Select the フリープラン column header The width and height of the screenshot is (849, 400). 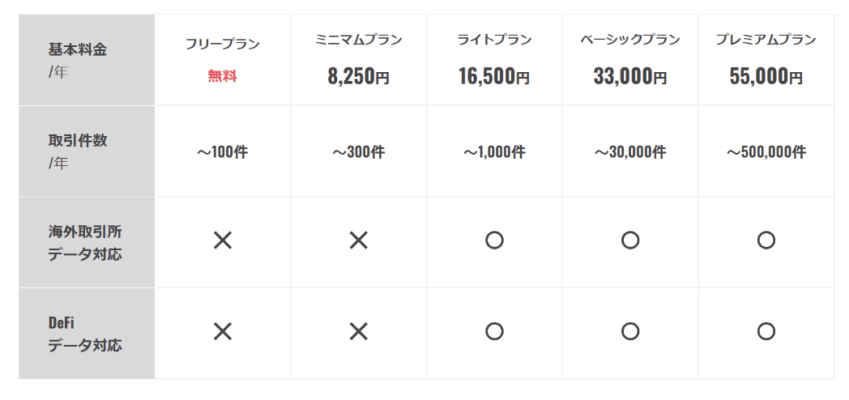click(223, 44)
